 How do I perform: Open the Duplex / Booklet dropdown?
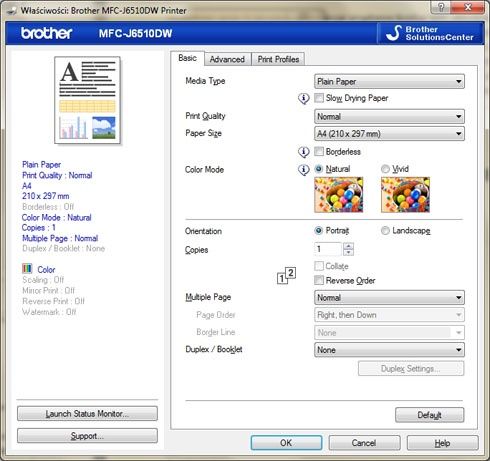coord(389,350)
